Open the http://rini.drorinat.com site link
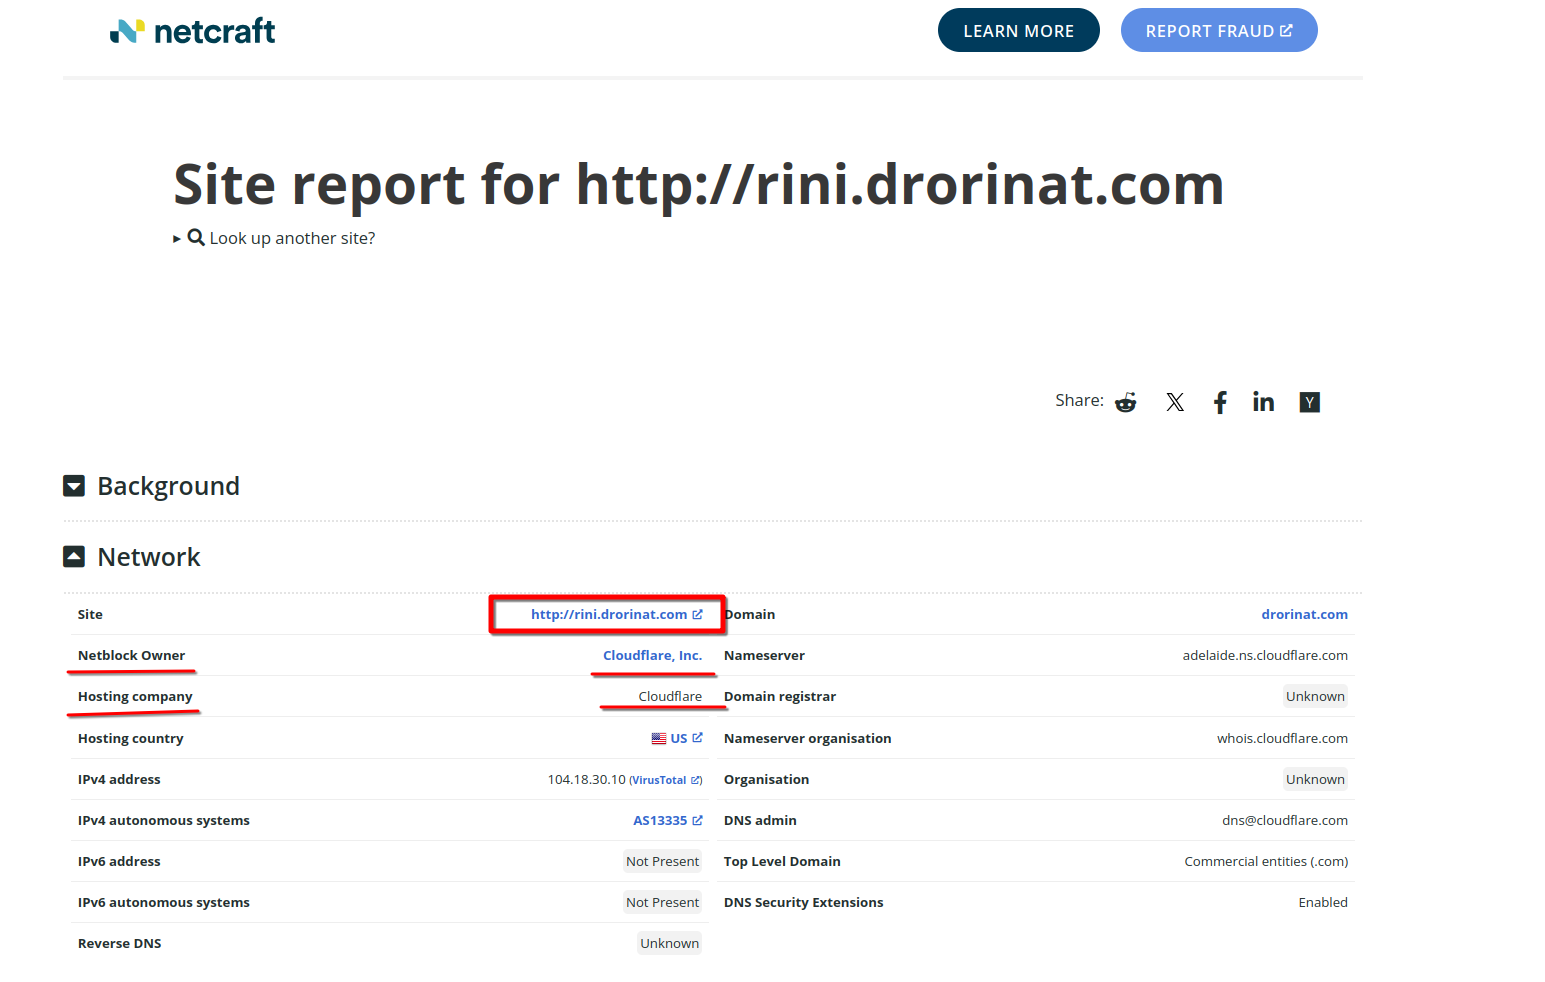The height and width of the screenshot is (982, 1545). tap(608, 614)
